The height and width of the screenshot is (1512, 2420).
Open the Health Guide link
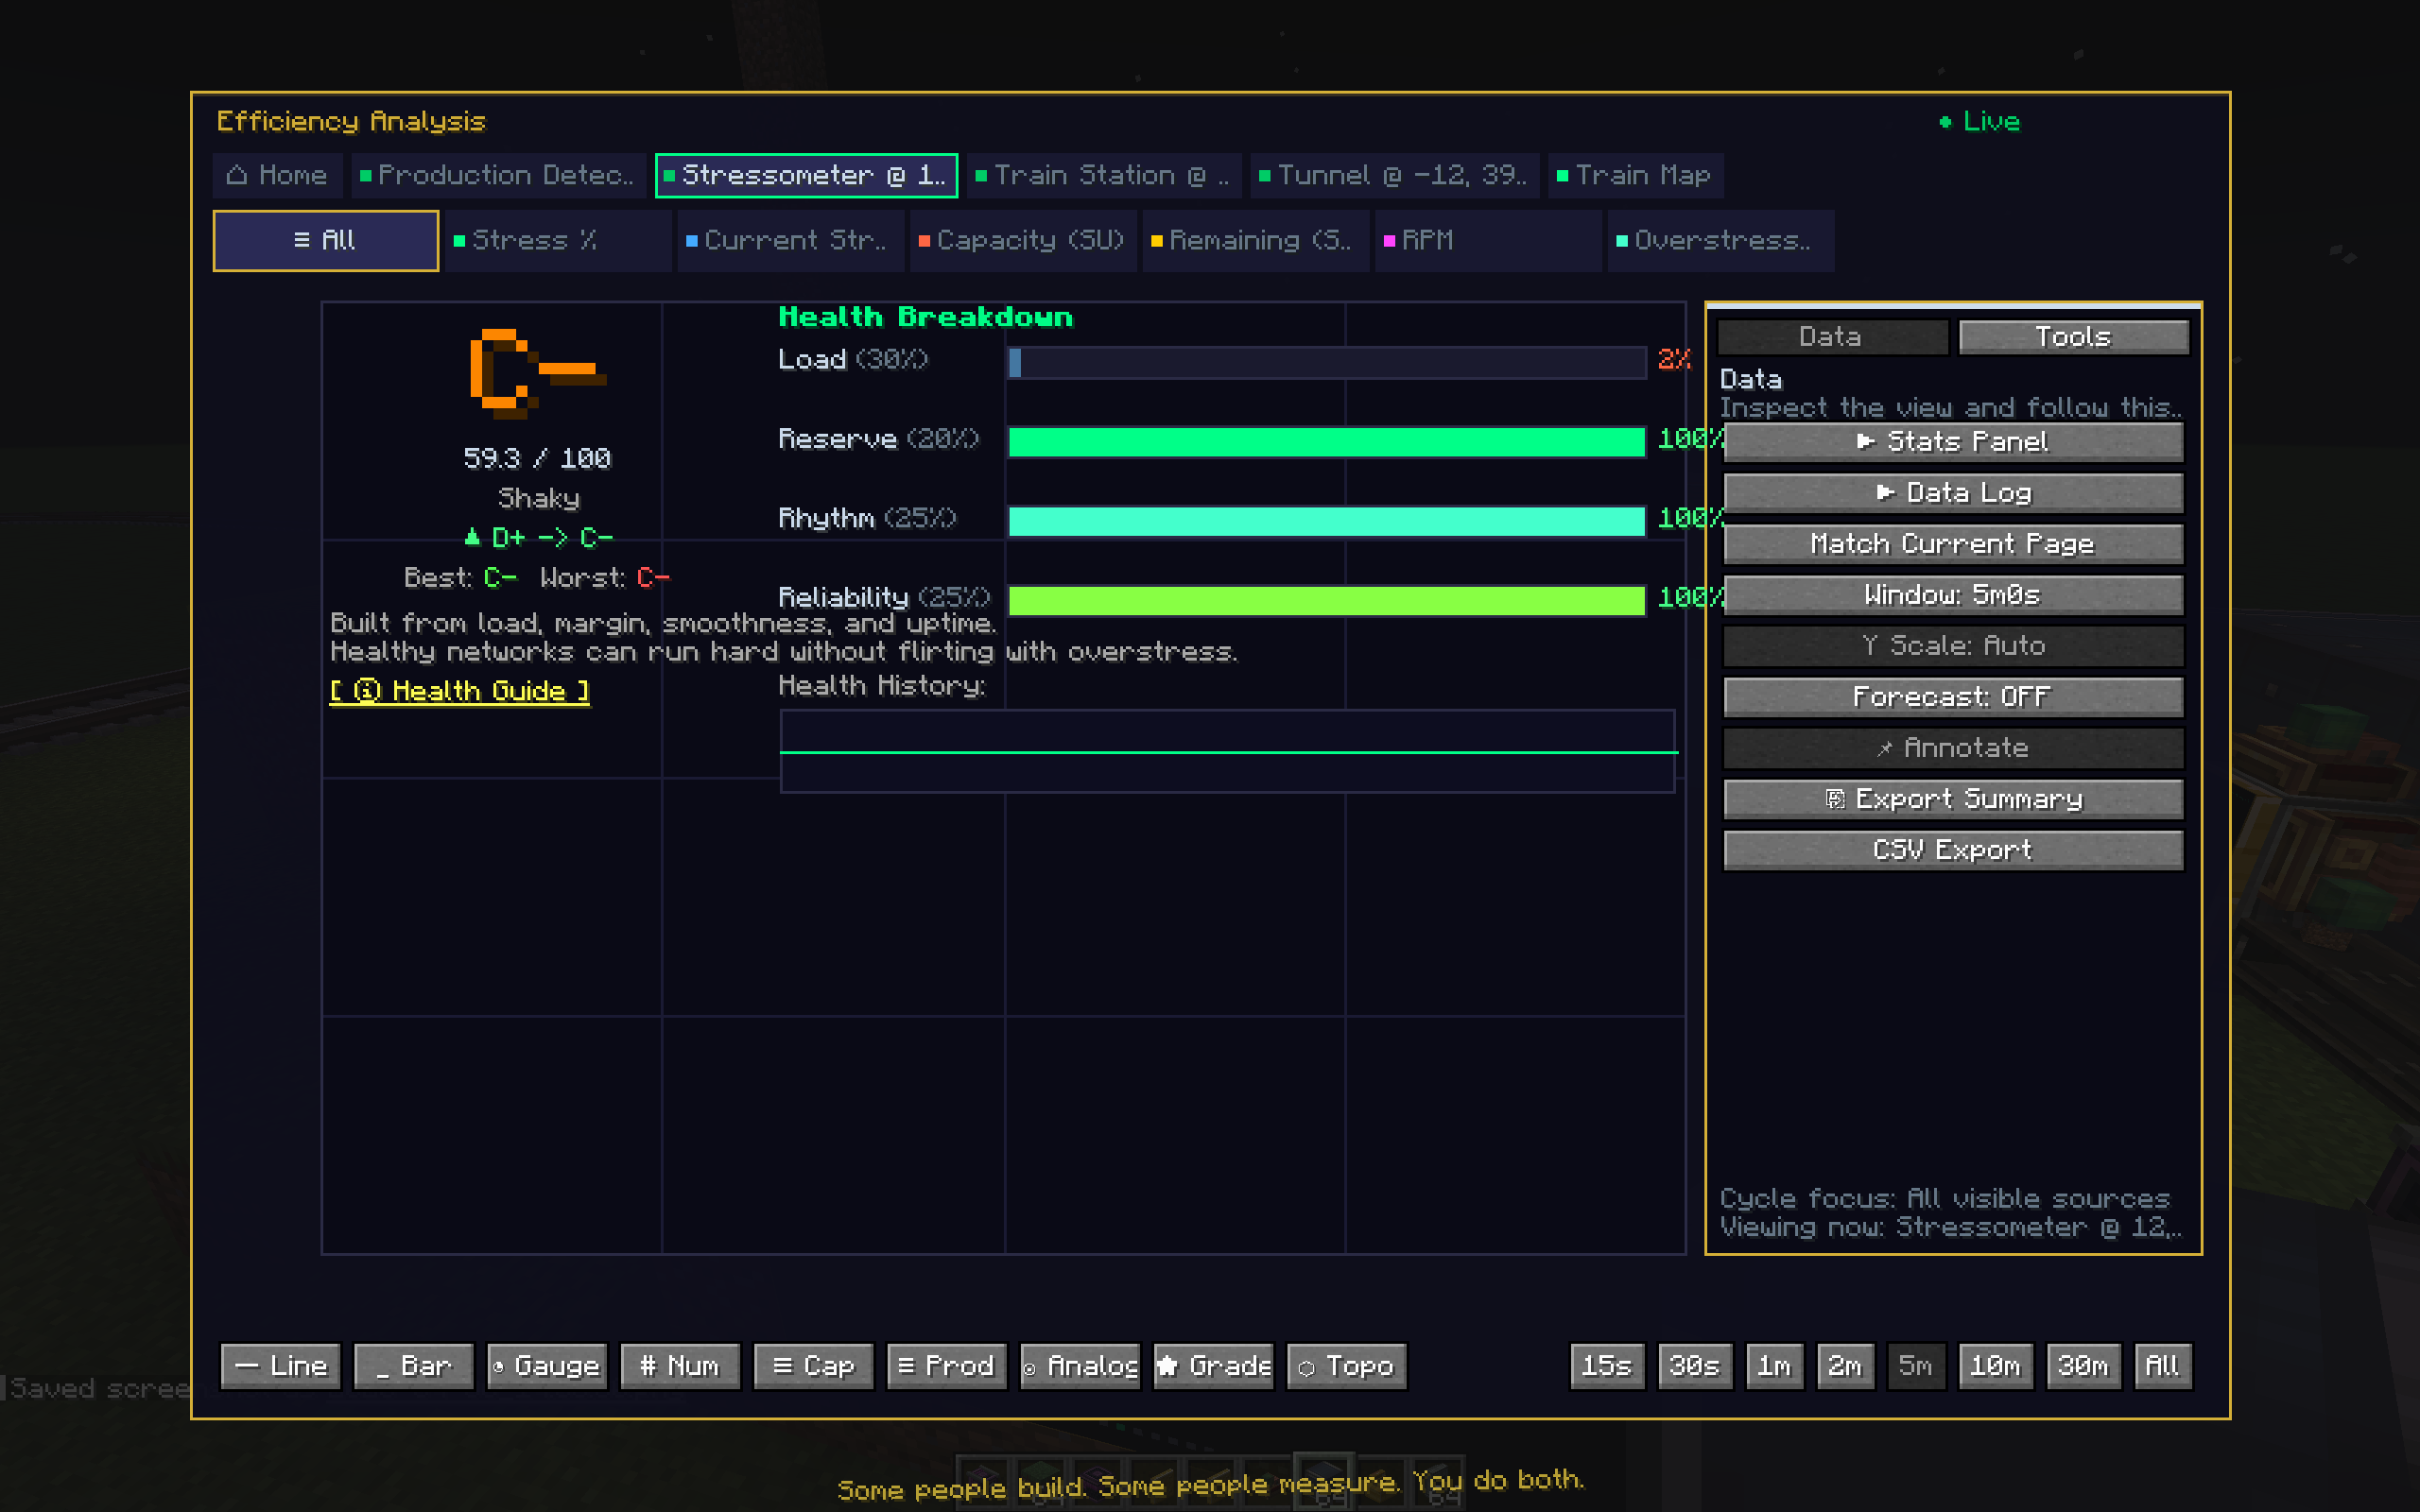pos(459,691)
